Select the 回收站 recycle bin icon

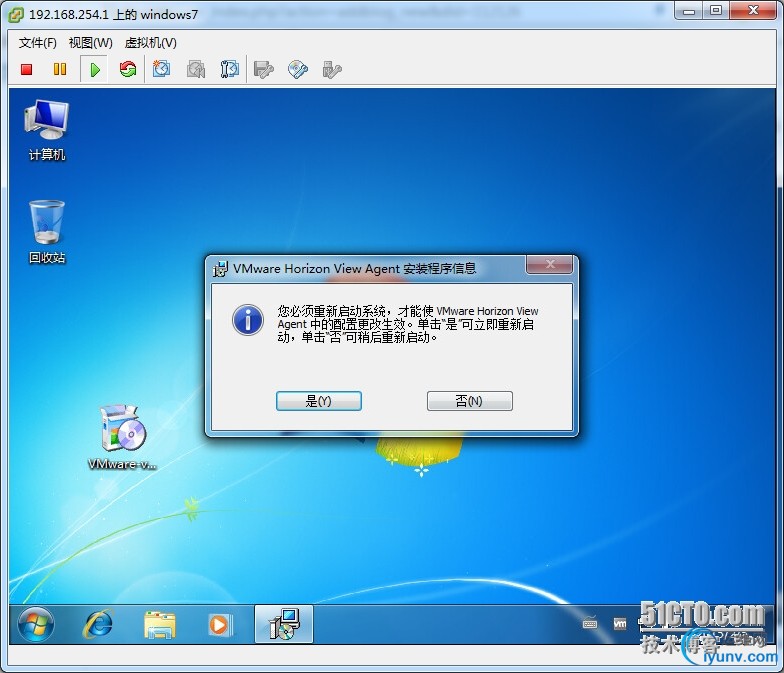(x=46, y=232)
